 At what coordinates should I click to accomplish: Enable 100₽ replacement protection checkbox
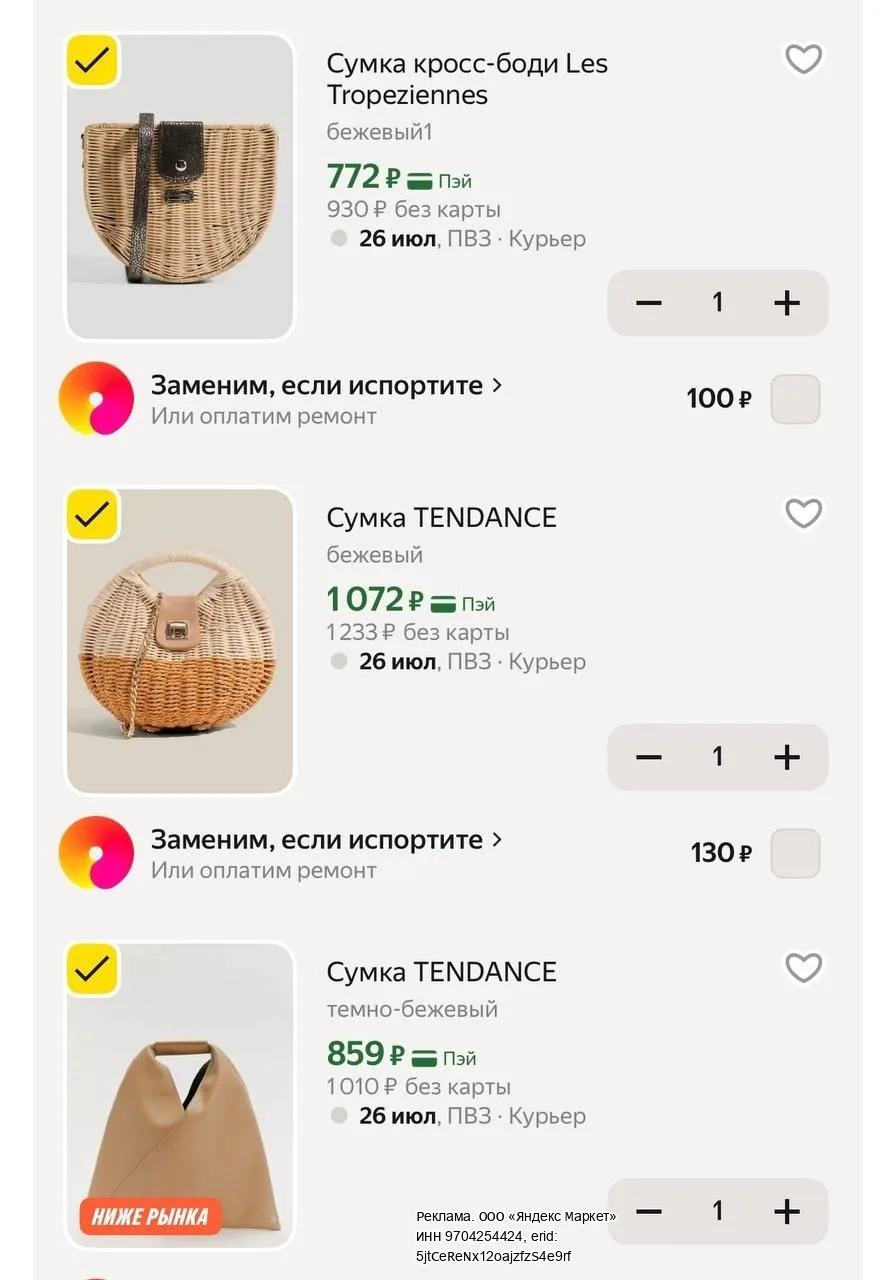(x=796, y=399)
